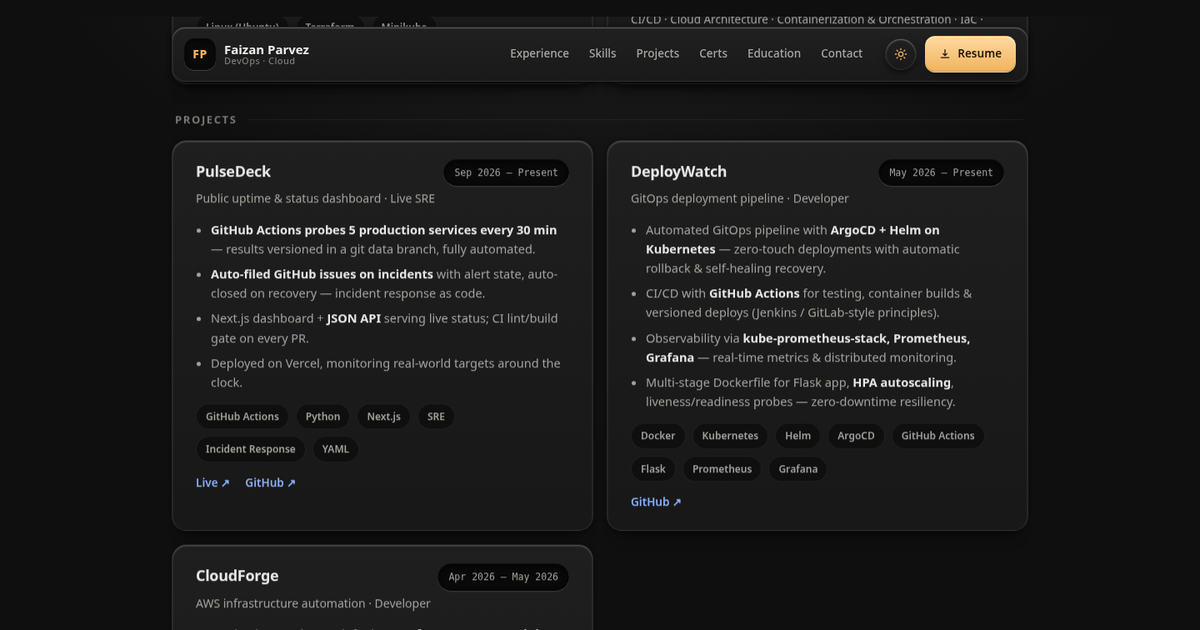This screenshot has width=1200, height=630.
Task: Open the Certs nav link
Action: (x=713, y=54)
